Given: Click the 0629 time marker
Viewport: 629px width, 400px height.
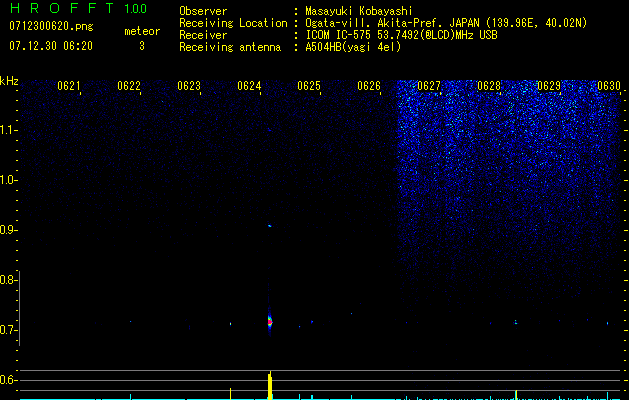Looking at the screenshot, I should [x=549, y=86].
